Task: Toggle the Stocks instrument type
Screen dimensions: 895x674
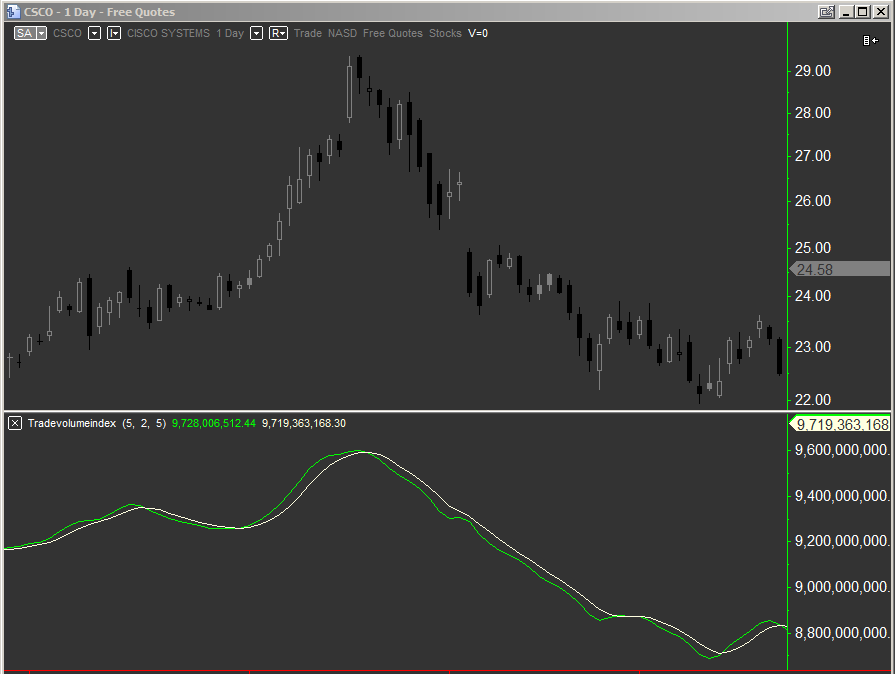Action: (445, 33)
